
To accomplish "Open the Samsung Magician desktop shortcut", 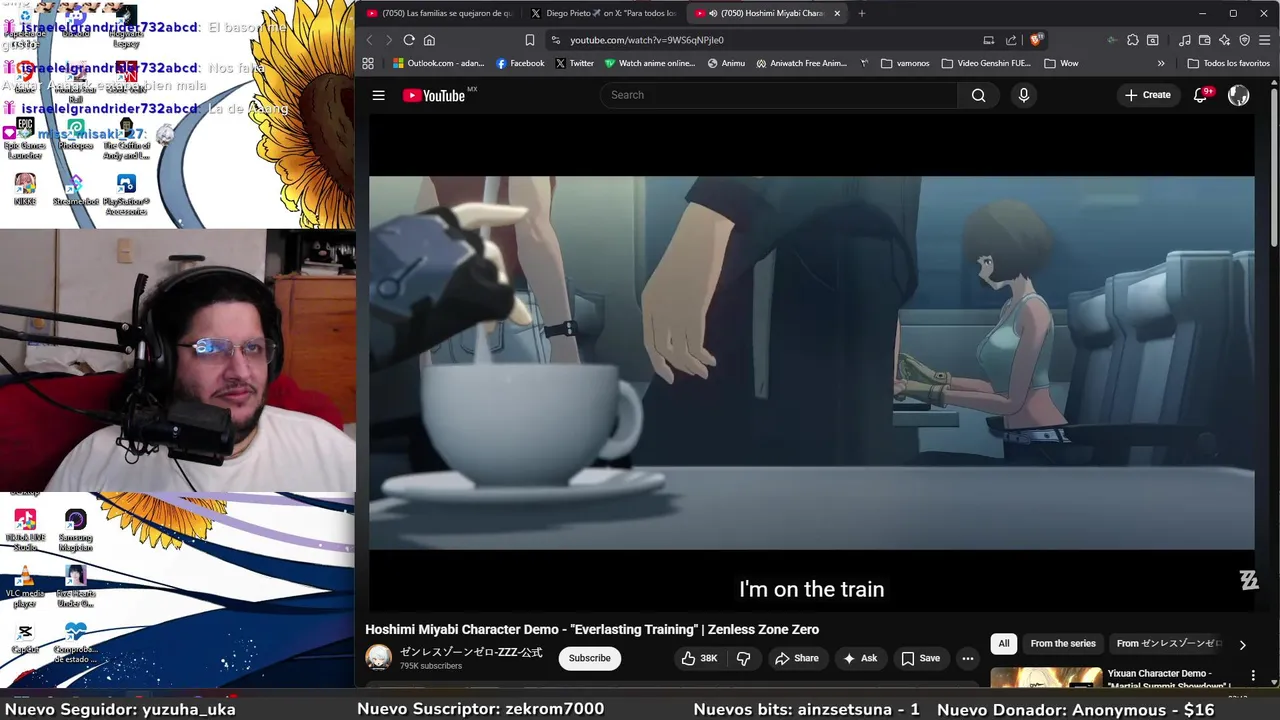I will pyautogui.click(x=76, y=531).
